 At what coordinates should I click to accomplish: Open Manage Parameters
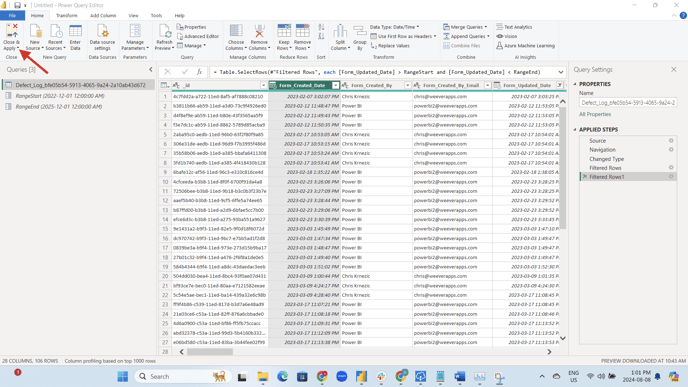coord(135,37)
